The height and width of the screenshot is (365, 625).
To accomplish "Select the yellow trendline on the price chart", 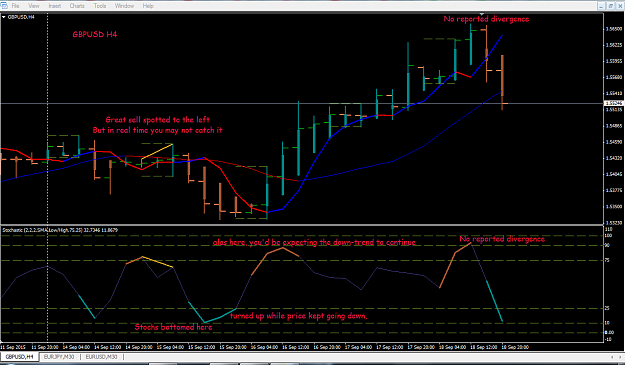I will (157, 152).
